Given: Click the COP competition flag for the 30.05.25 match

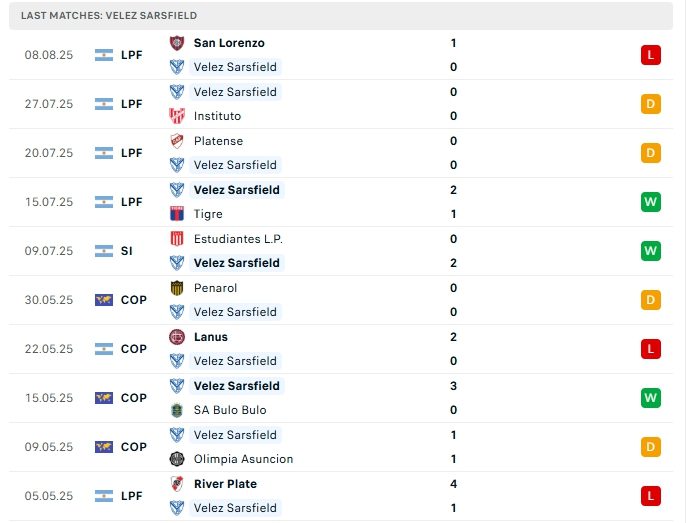Looking at the screenshot, I should (104, 300).
